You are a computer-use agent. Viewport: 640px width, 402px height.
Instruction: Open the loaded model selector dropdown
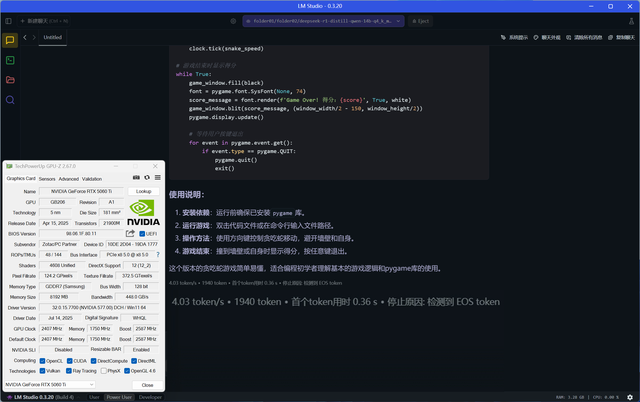point(323,21)
